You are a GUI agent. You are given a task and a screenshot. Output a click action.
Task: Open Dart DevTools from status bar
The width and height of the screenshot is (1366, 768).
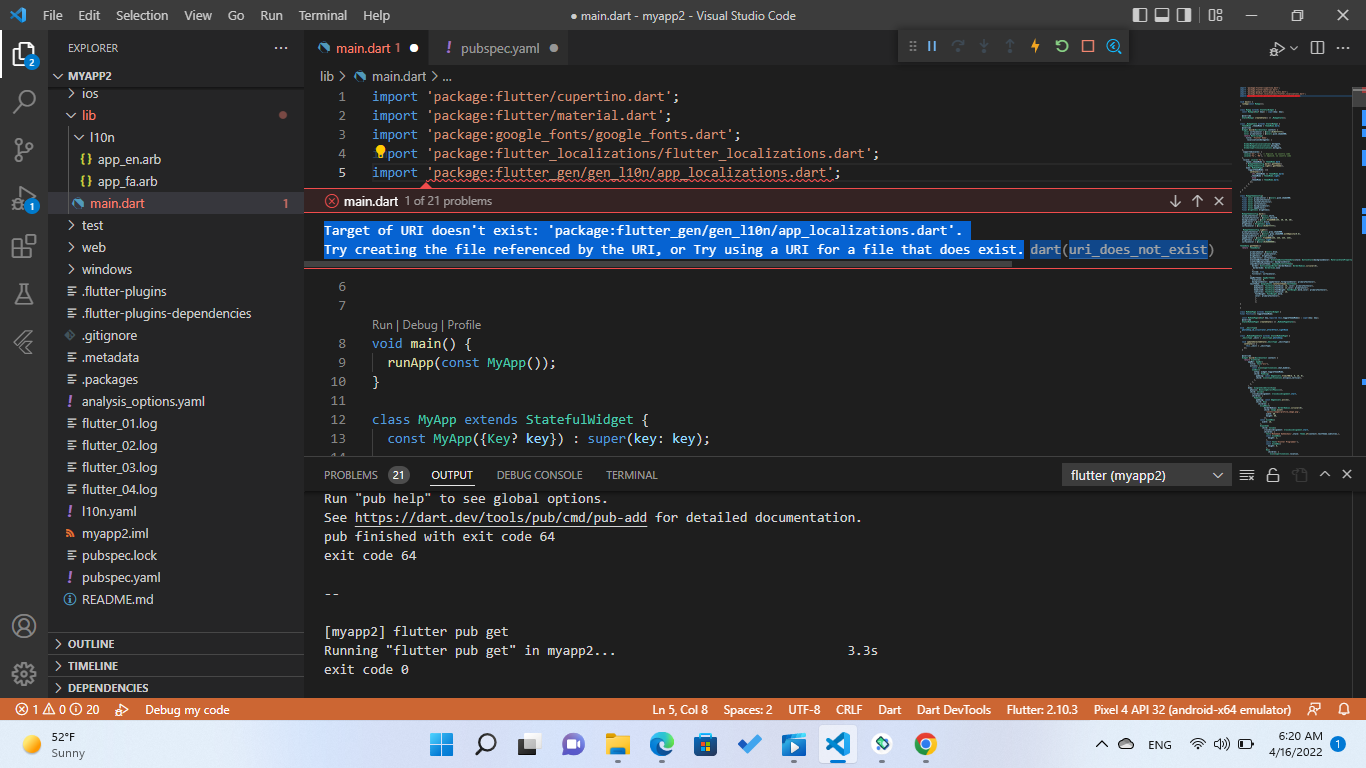tap(953, 710)
